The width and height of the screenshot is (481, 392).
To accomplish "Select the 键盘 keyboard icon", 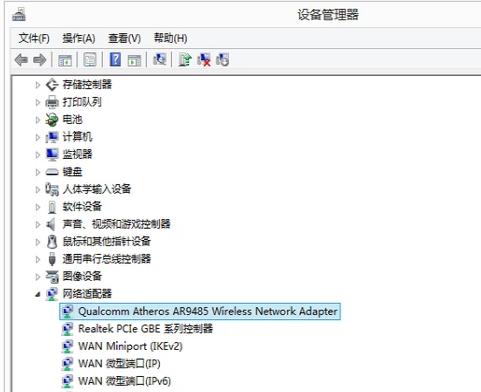I will coord(52,172).
